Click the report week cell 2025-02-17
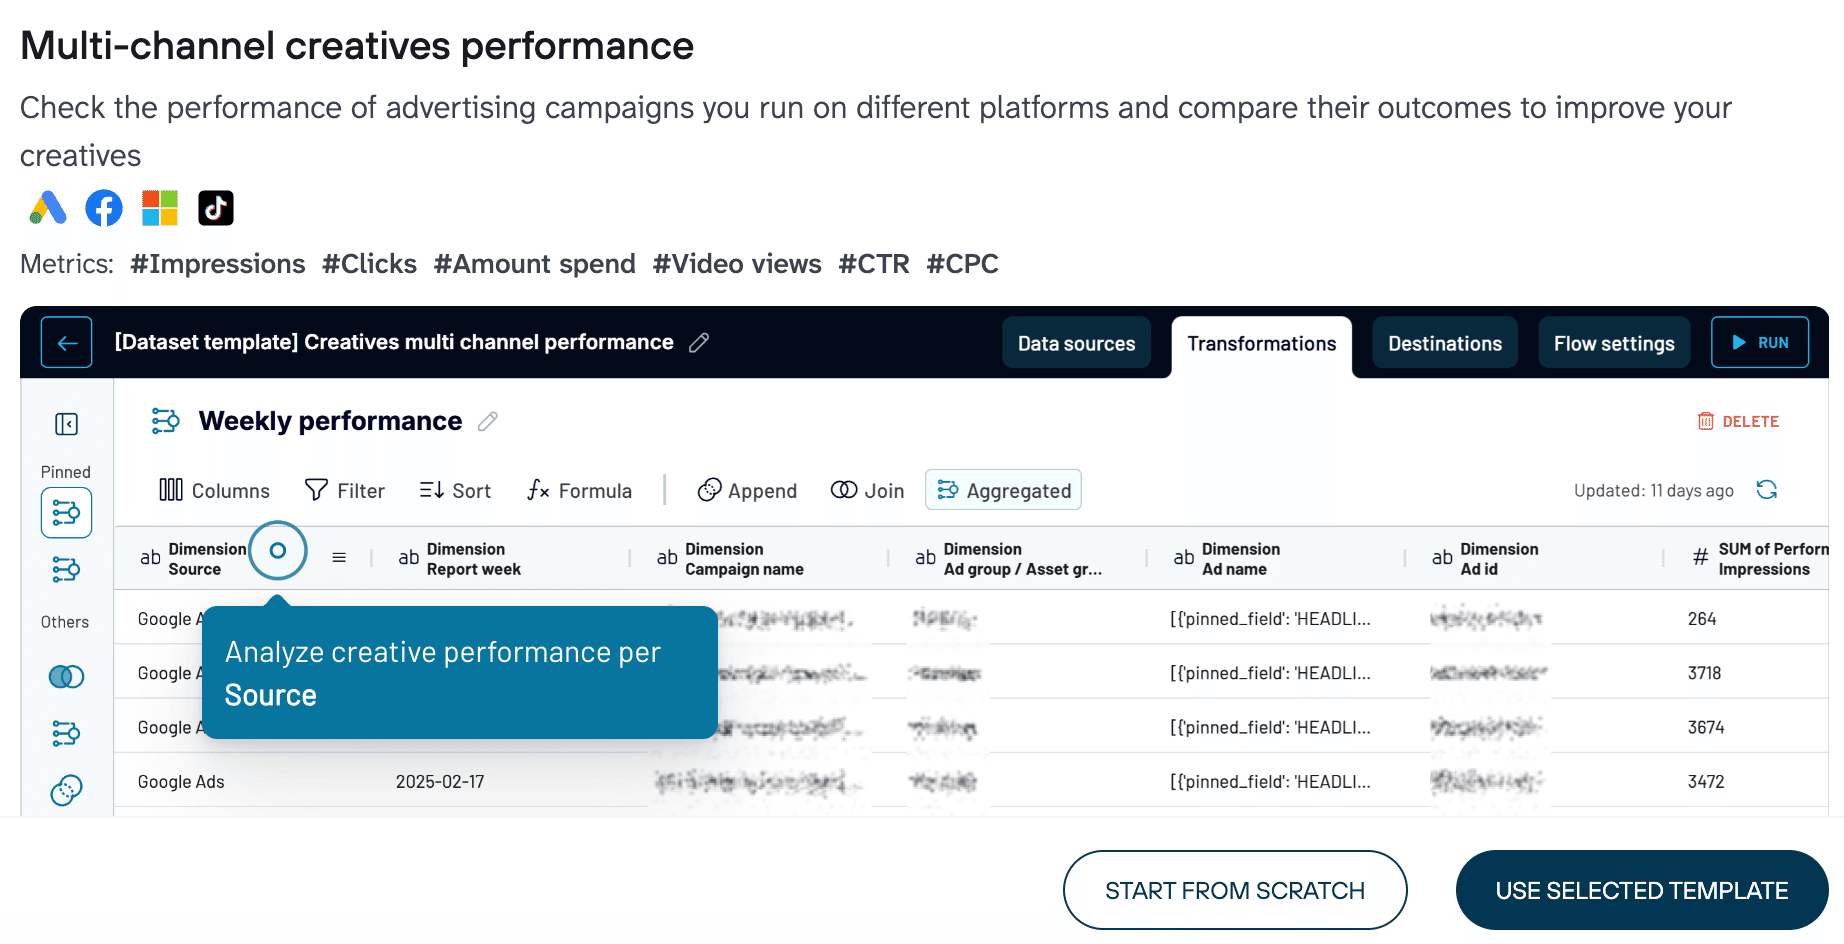1844x944 pixels. [x=440, y=782]
